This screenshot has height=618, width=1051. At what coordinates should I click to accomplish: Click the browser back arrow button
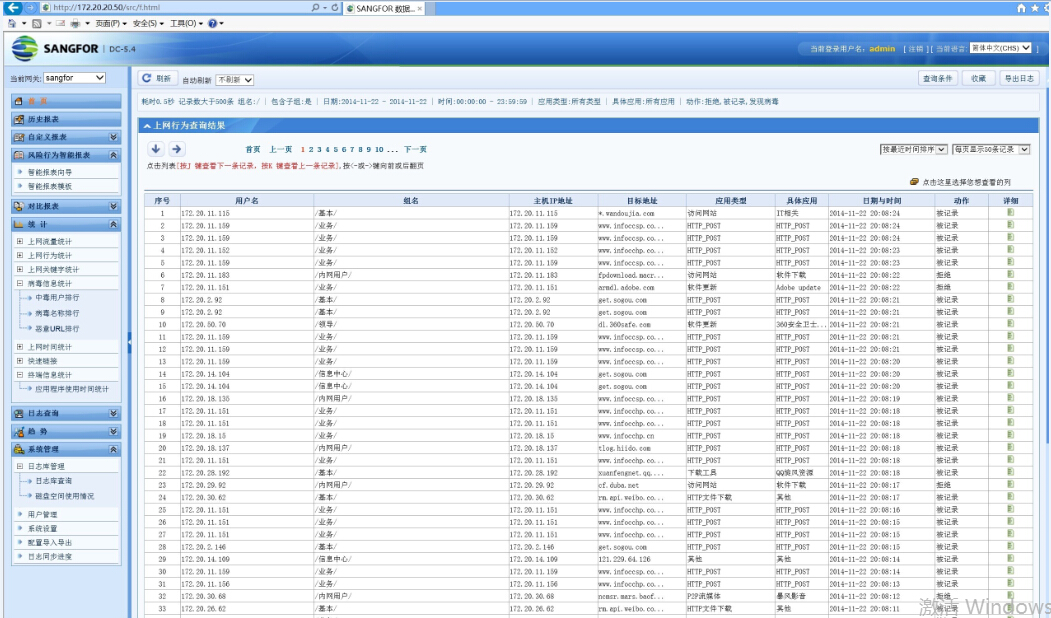pyautogui.click(x=13, y=7)
